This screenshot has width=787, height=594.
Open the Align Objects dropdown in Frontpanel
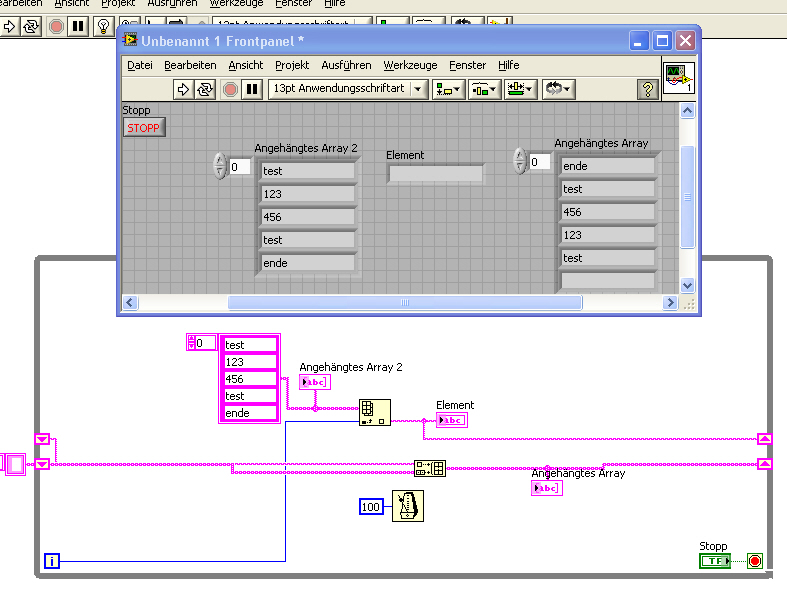click(448, 89)
